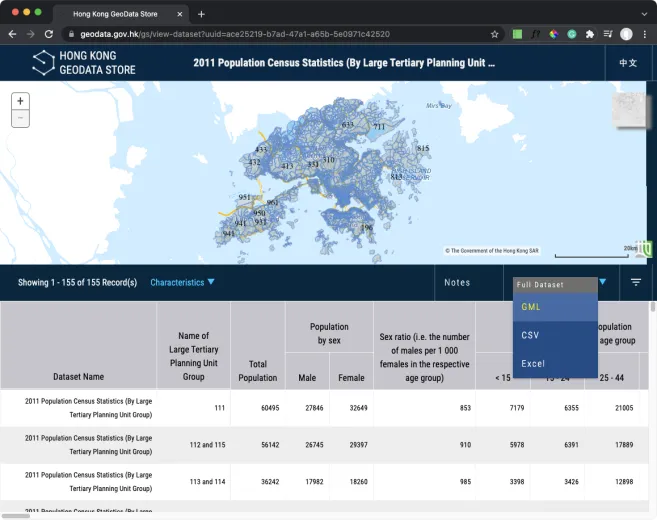
Task: Switch language to 中文
Action: [628, 62]
